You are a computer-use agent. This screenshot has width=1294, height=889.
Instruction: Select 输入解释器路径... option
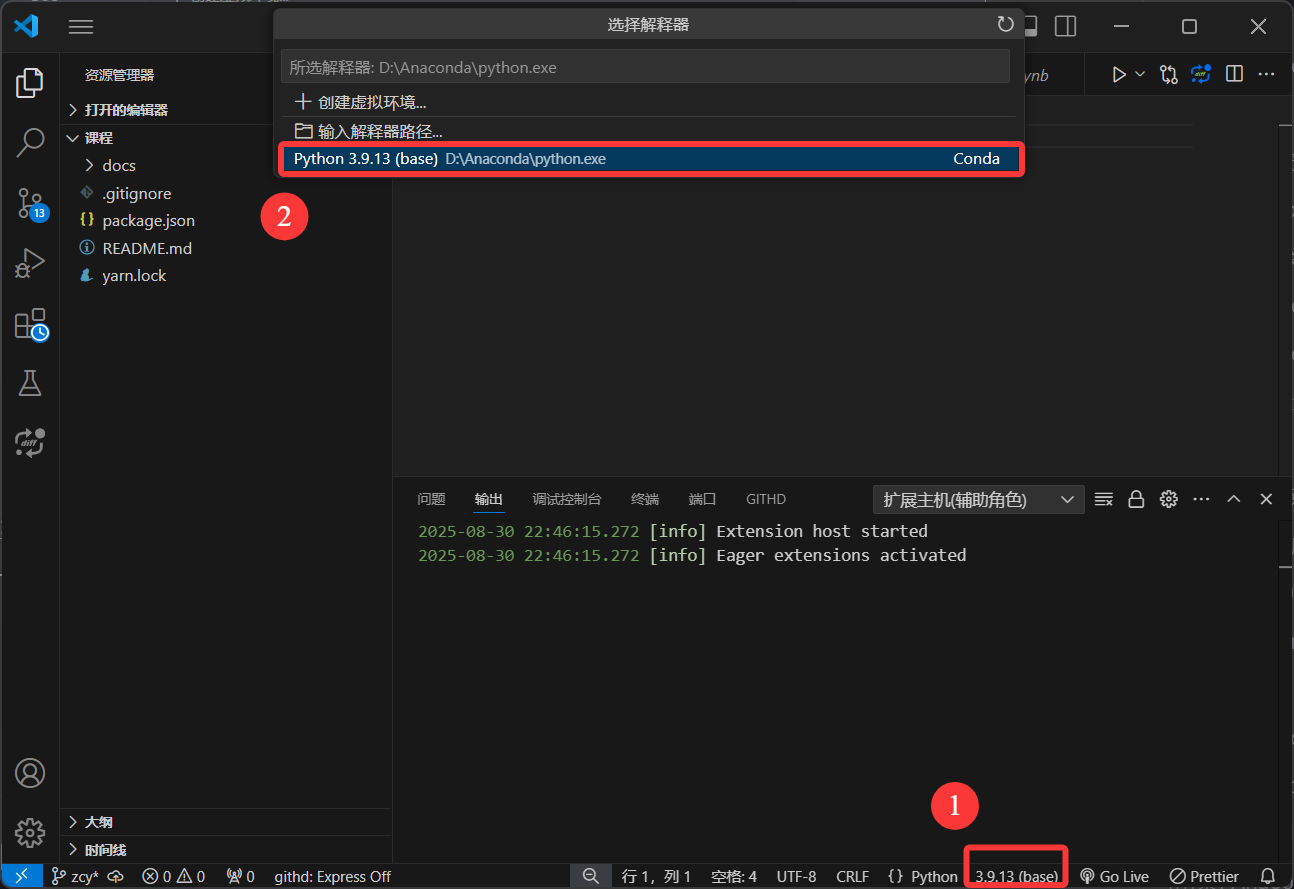[x=649, y=131]
